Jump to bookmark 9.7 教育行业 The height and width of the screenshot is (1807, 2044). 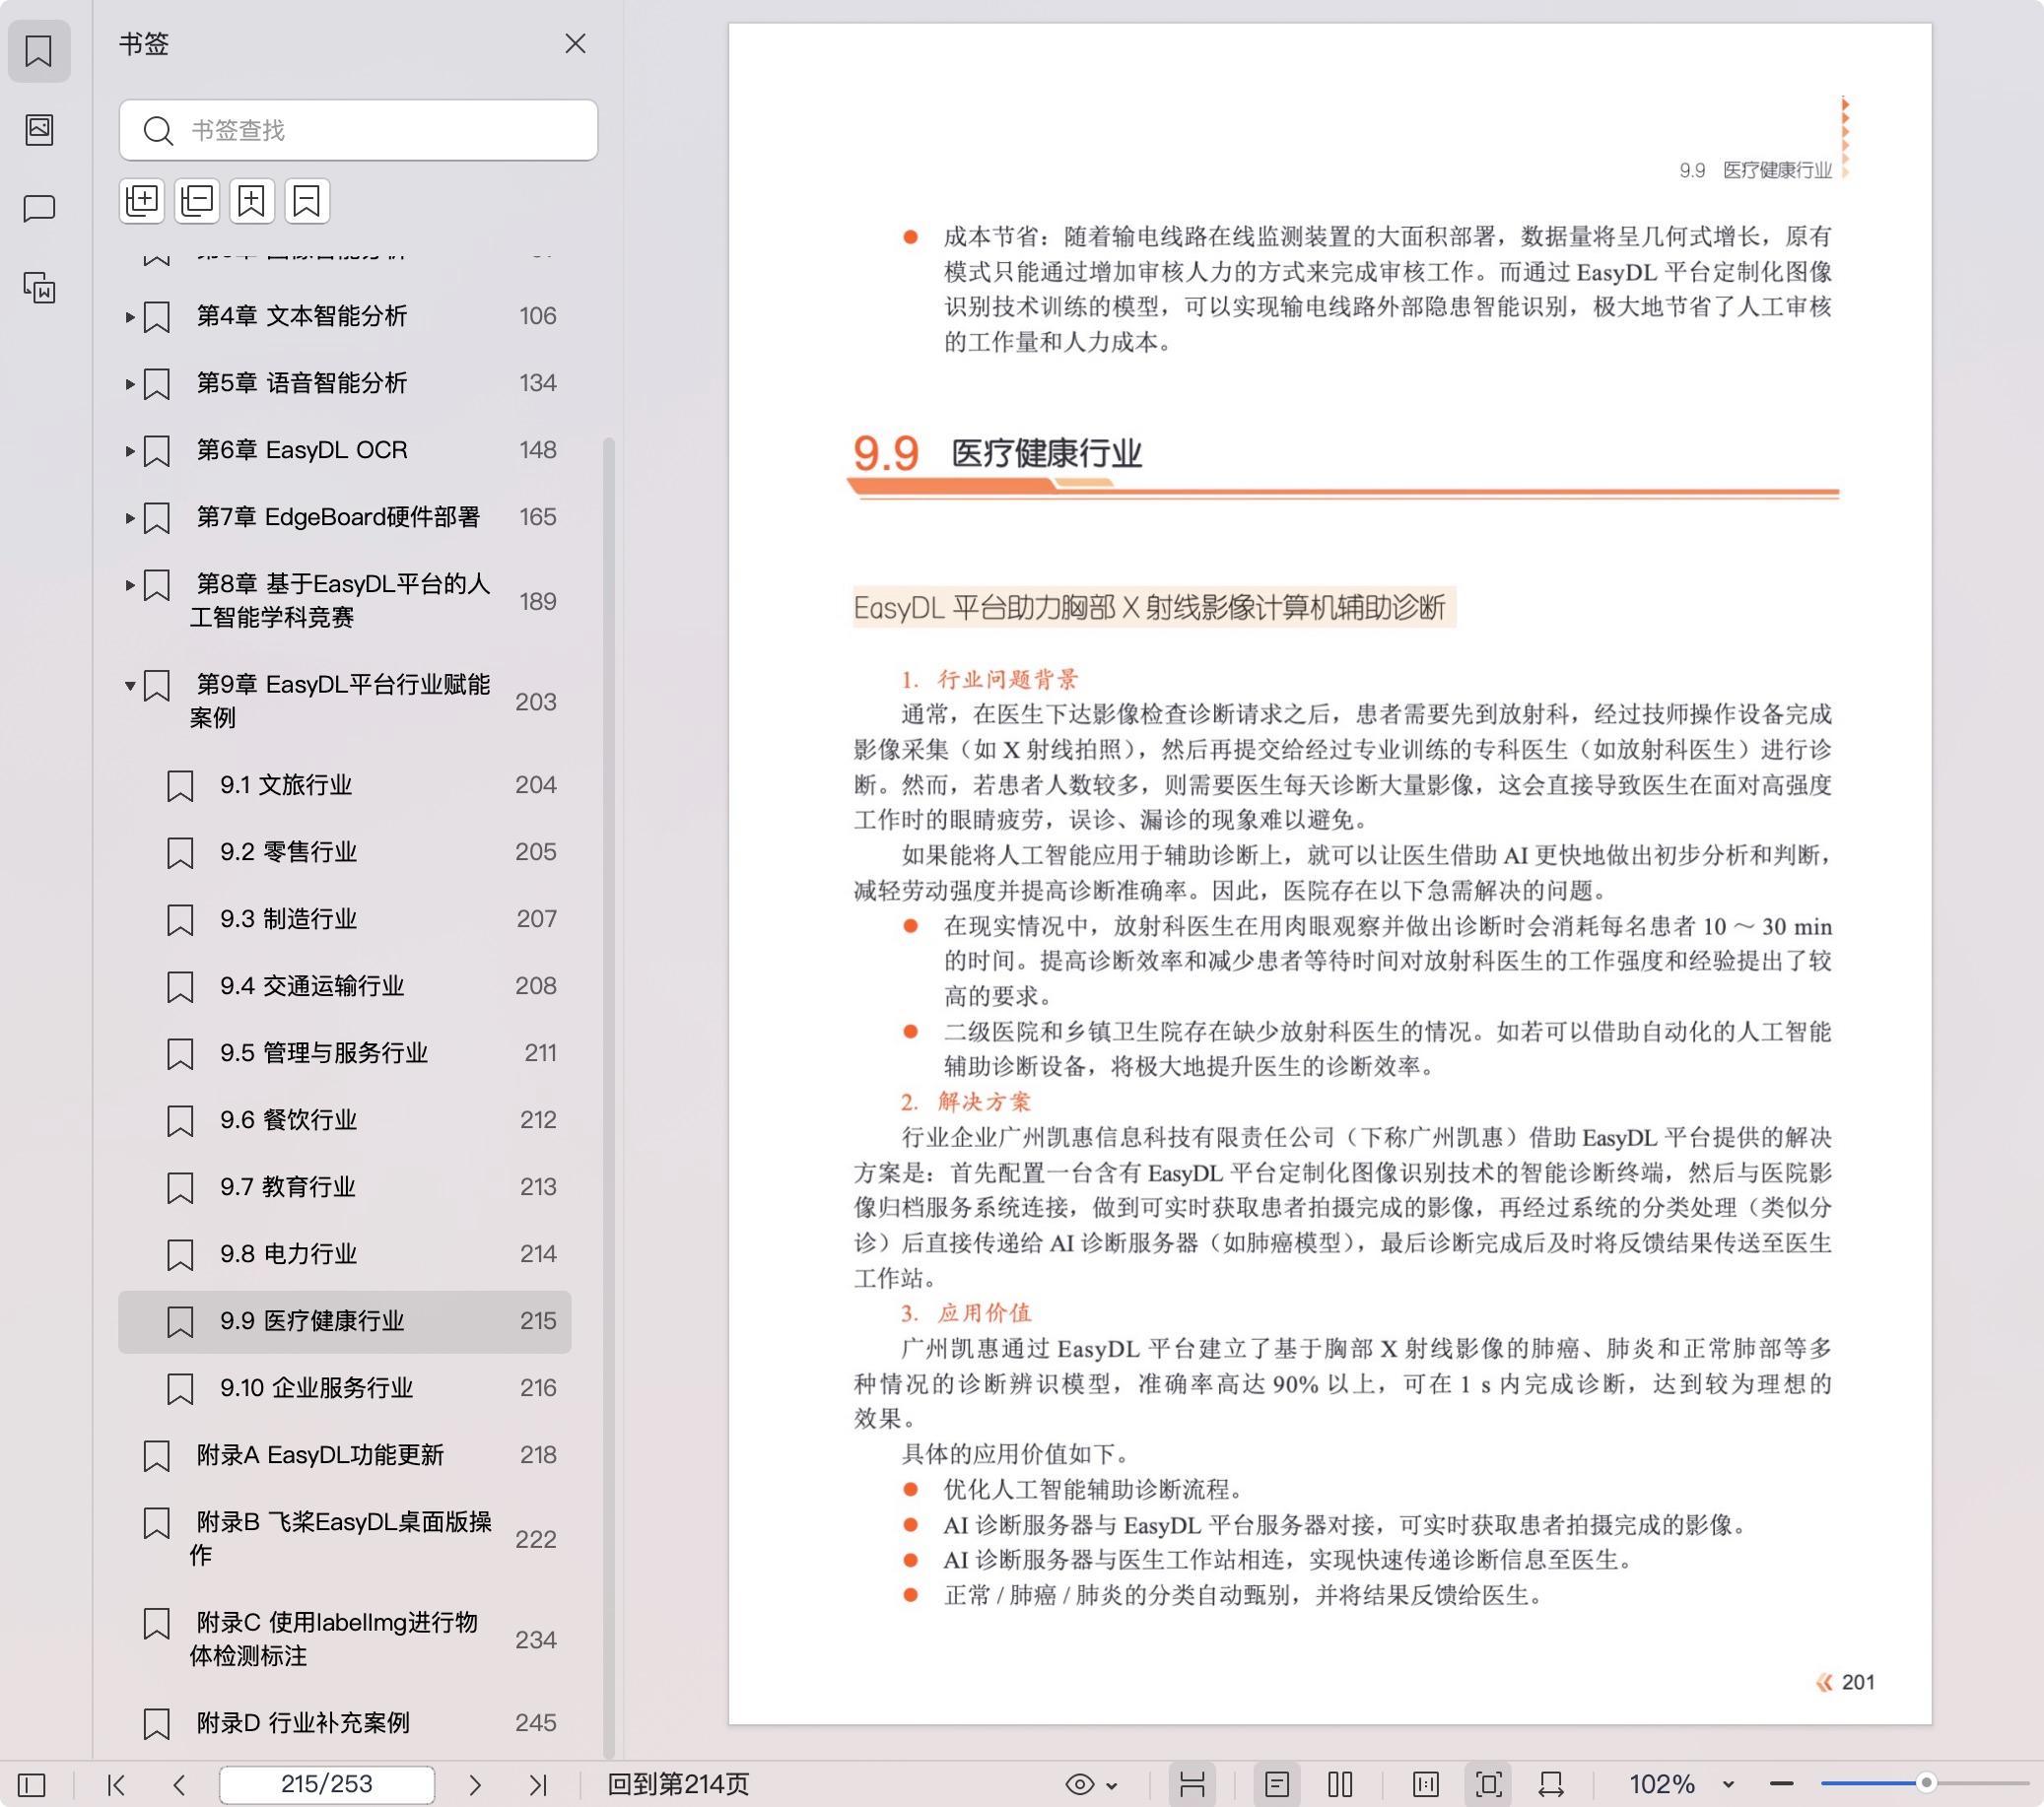(x=288, y=1187)
